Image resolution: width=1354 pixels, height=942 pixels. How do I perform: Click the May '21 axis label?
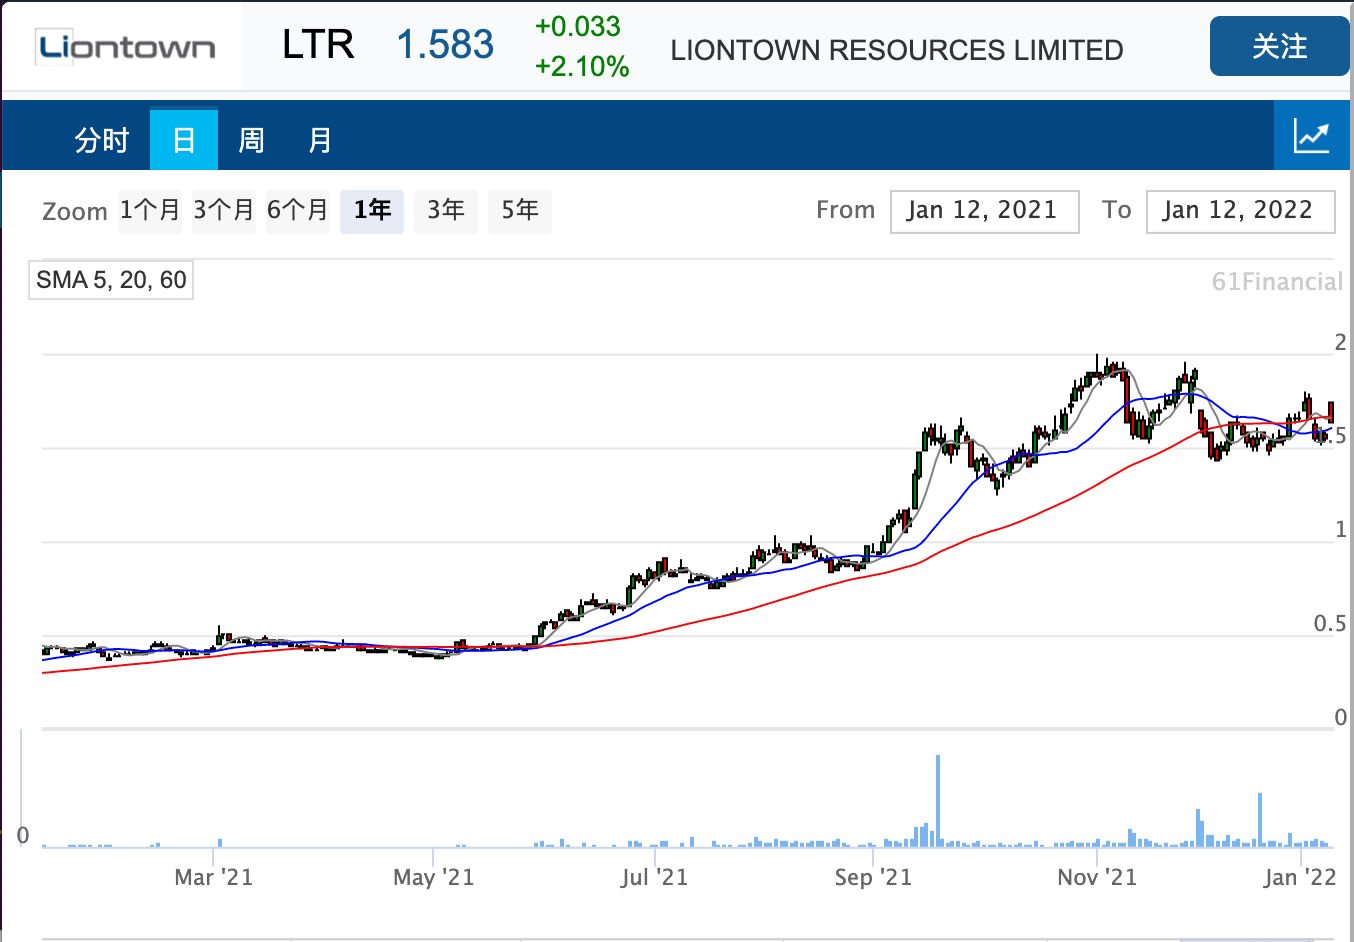[x=434, y=878]
